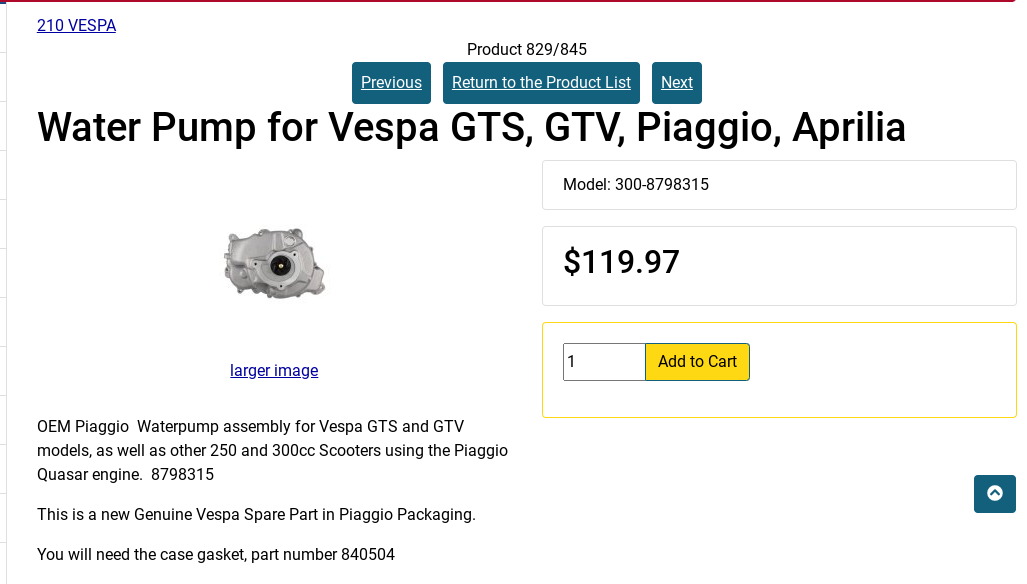The image size is (1027, 584).
Task: Click Previous to see product 828
Action: click(391, 82)
